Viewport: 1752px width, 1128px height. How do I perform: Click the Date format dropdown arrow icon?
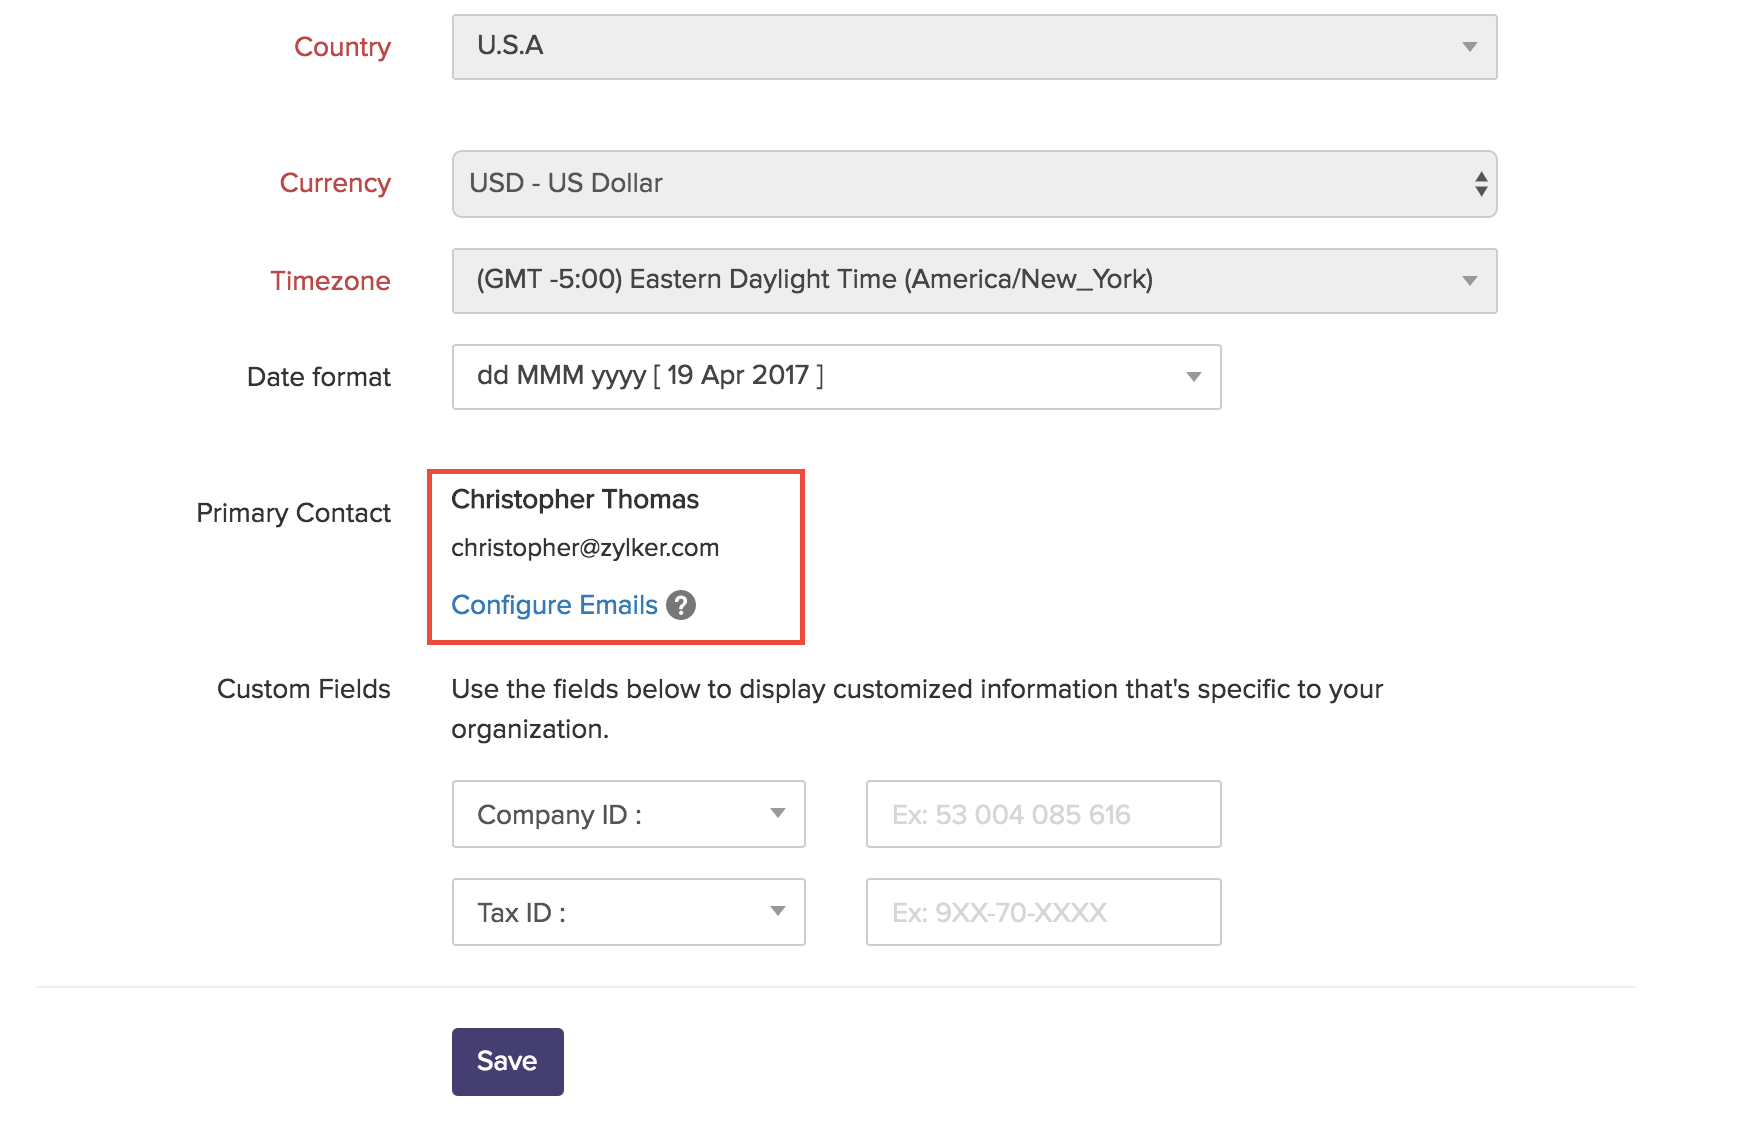click(x=1192, y=377)
